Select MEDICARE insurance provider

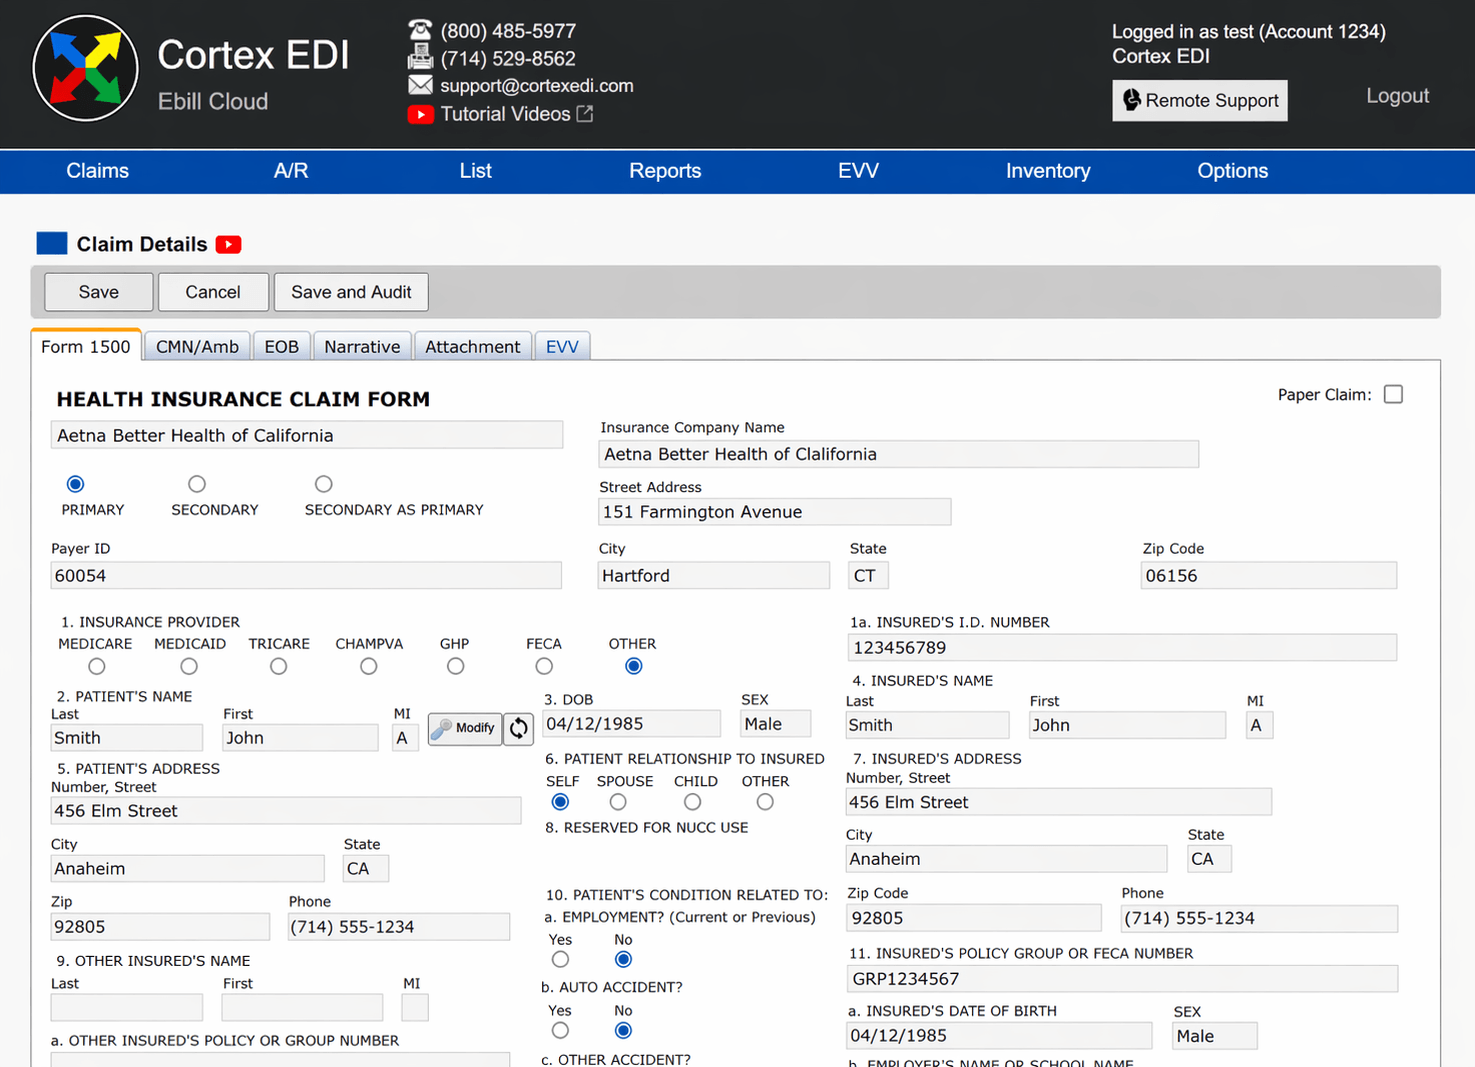pyautogui.click(x=96, y=666)
